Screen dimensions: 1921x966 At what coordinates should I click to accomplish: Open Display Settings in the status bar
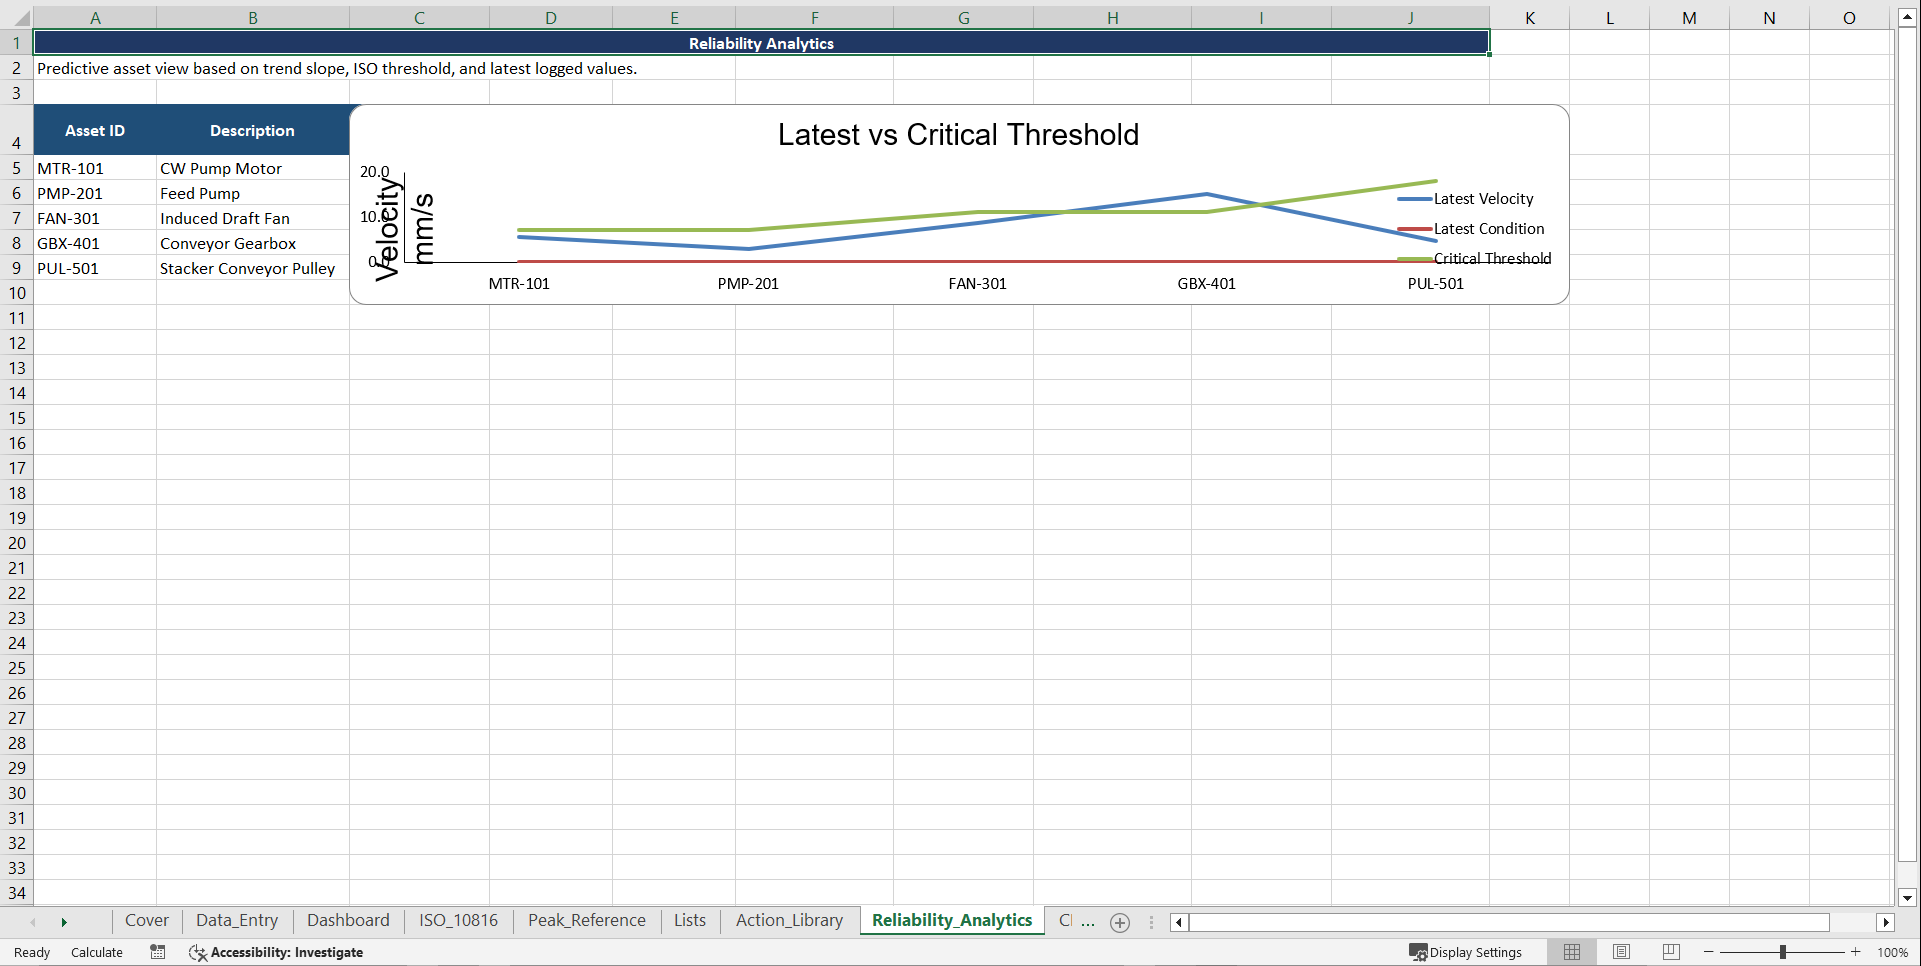pos(1466,952)
